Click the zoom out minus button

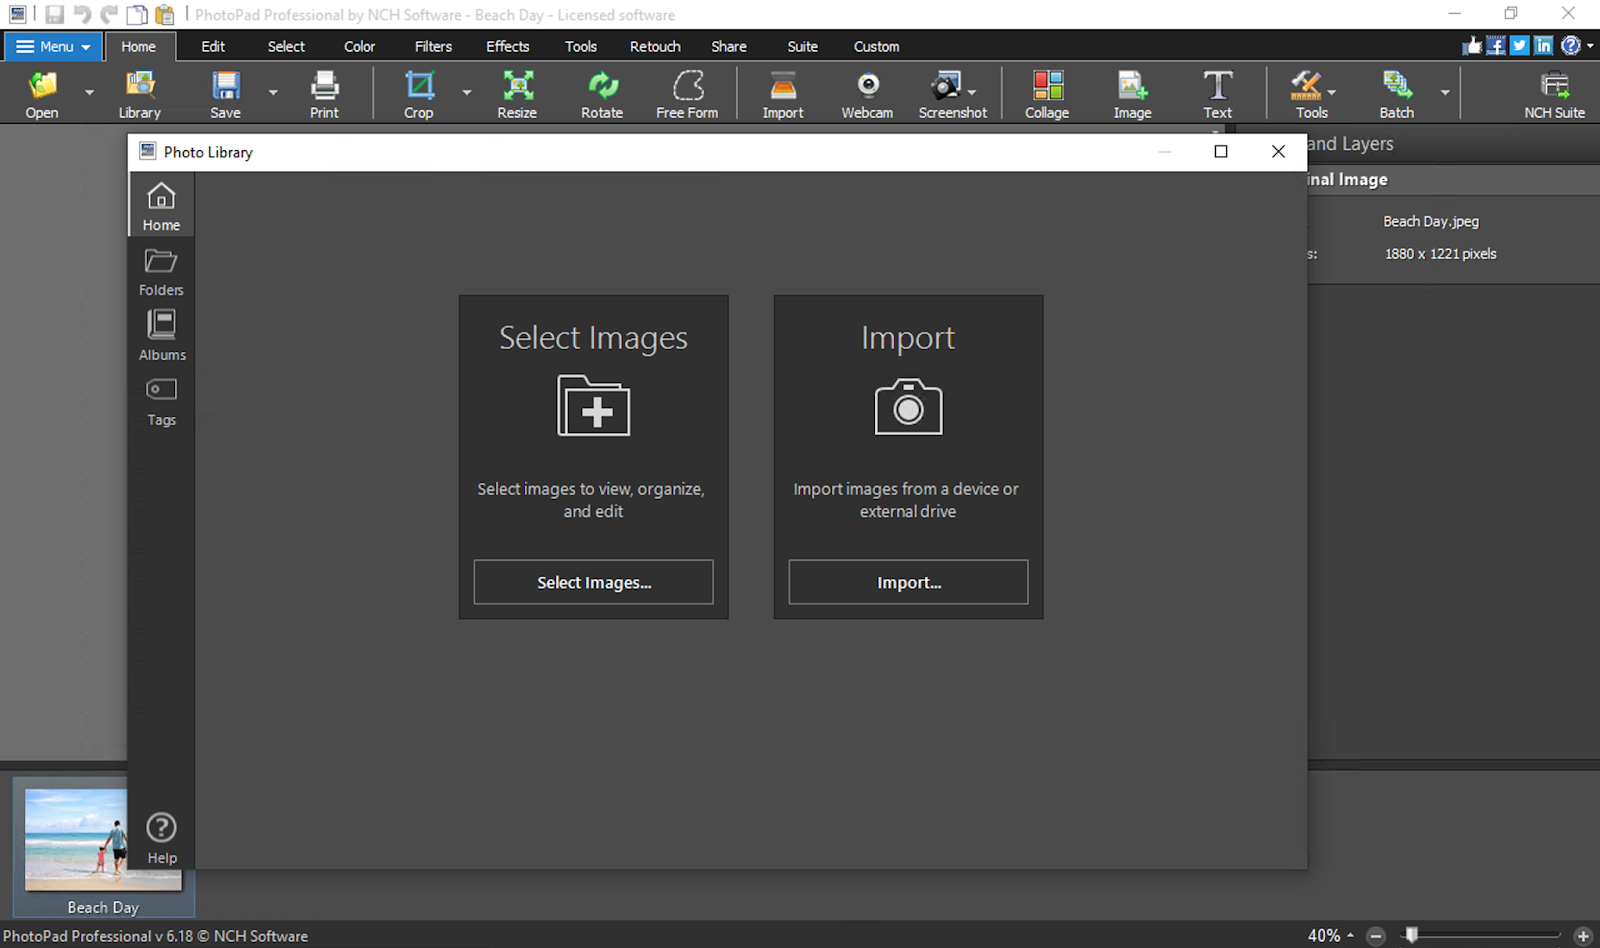tap(1376, 936)
